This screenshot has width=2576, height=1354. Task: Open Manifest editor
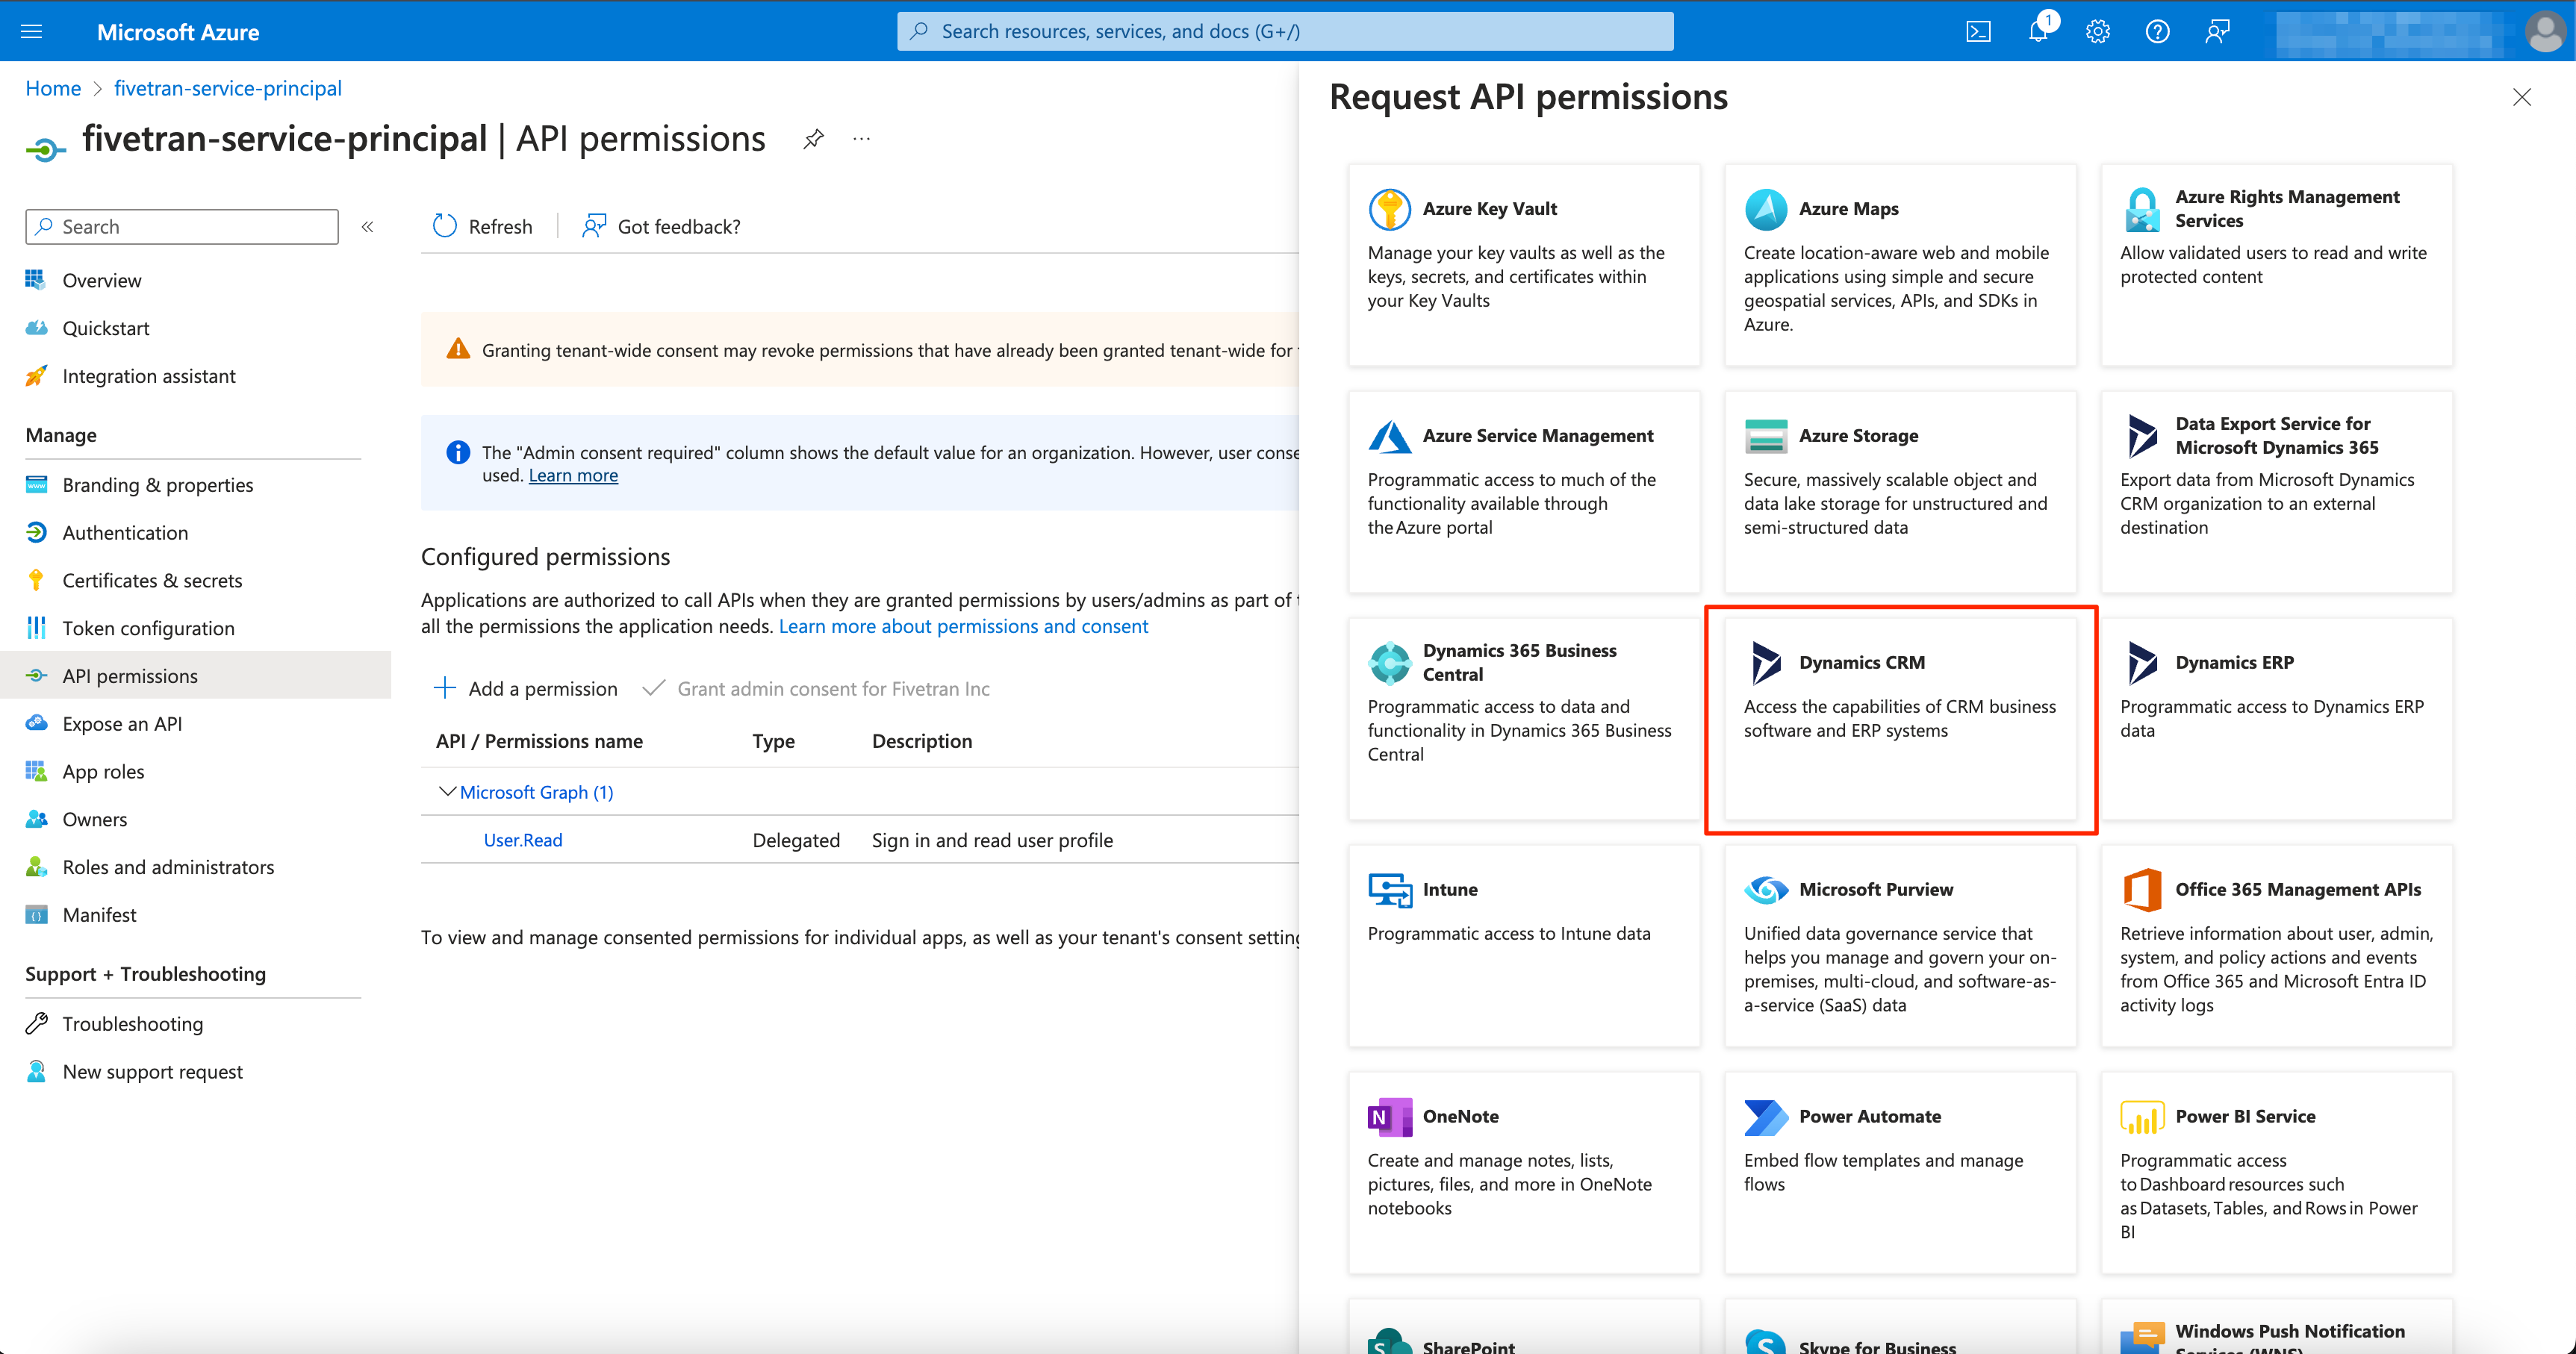click(100, 915)
